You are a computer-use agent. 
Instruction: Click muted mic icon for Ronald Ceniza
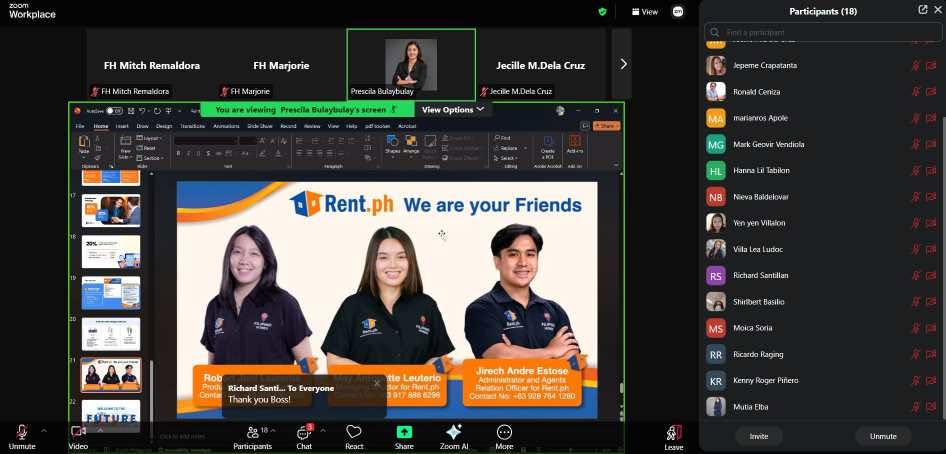(x=916, y=92)
